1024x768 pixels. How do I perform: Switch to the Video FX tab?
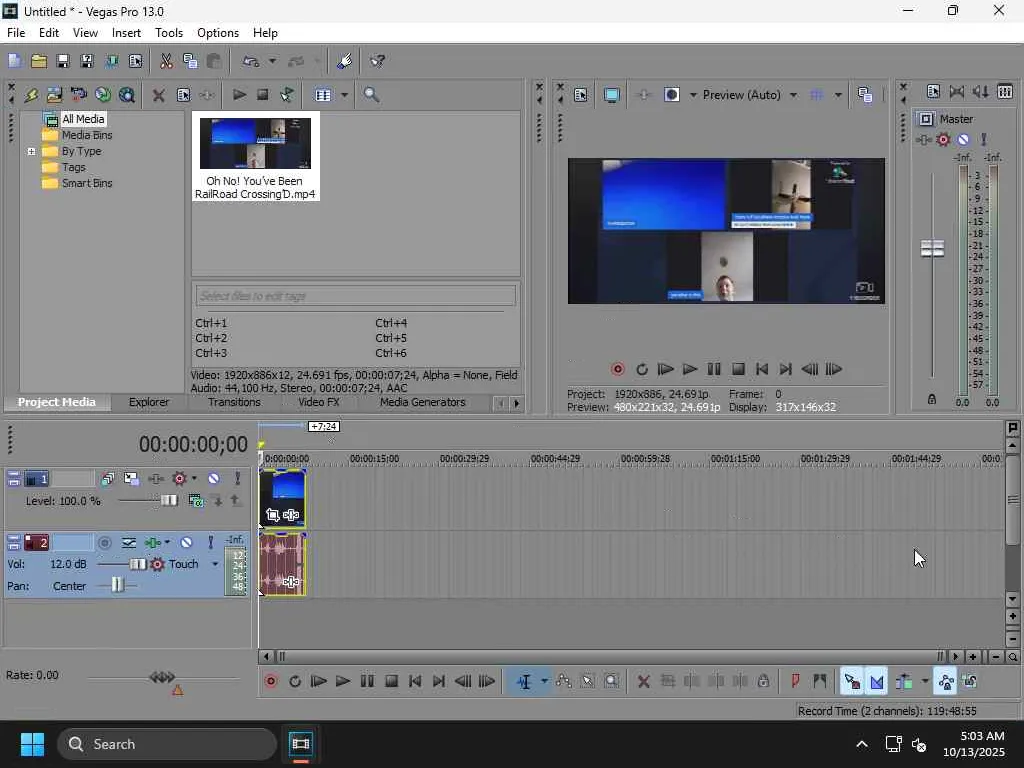(319, 402)
